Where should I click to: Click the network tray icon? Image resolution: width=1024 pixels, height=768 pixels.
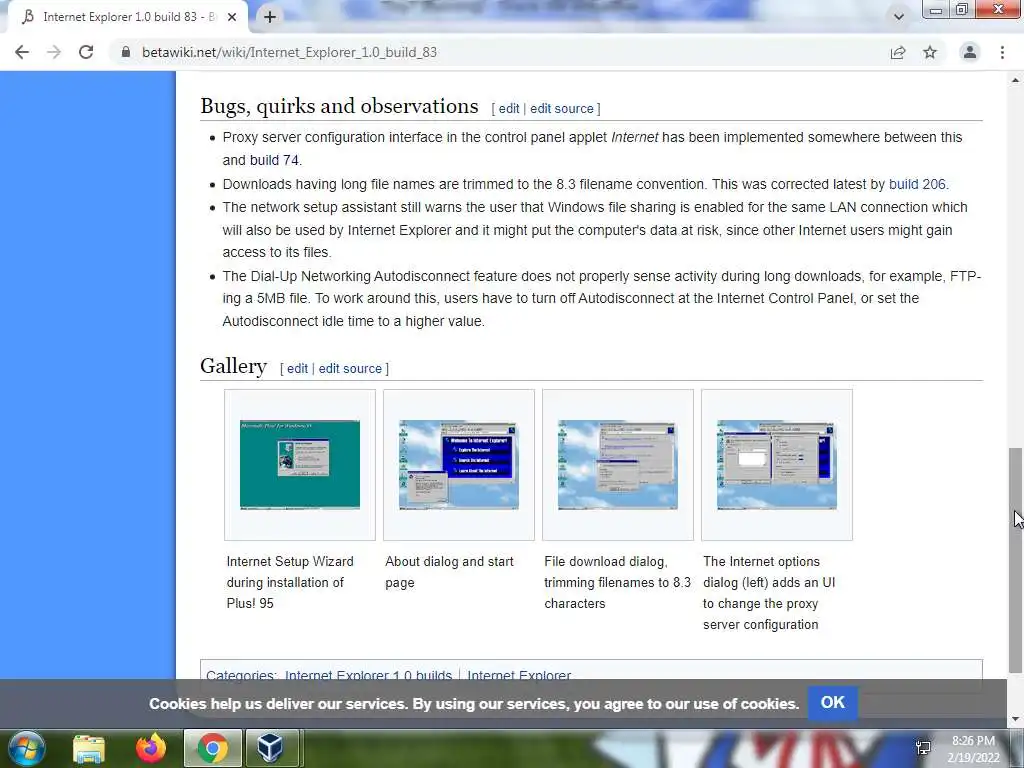(x=923, y=748)
